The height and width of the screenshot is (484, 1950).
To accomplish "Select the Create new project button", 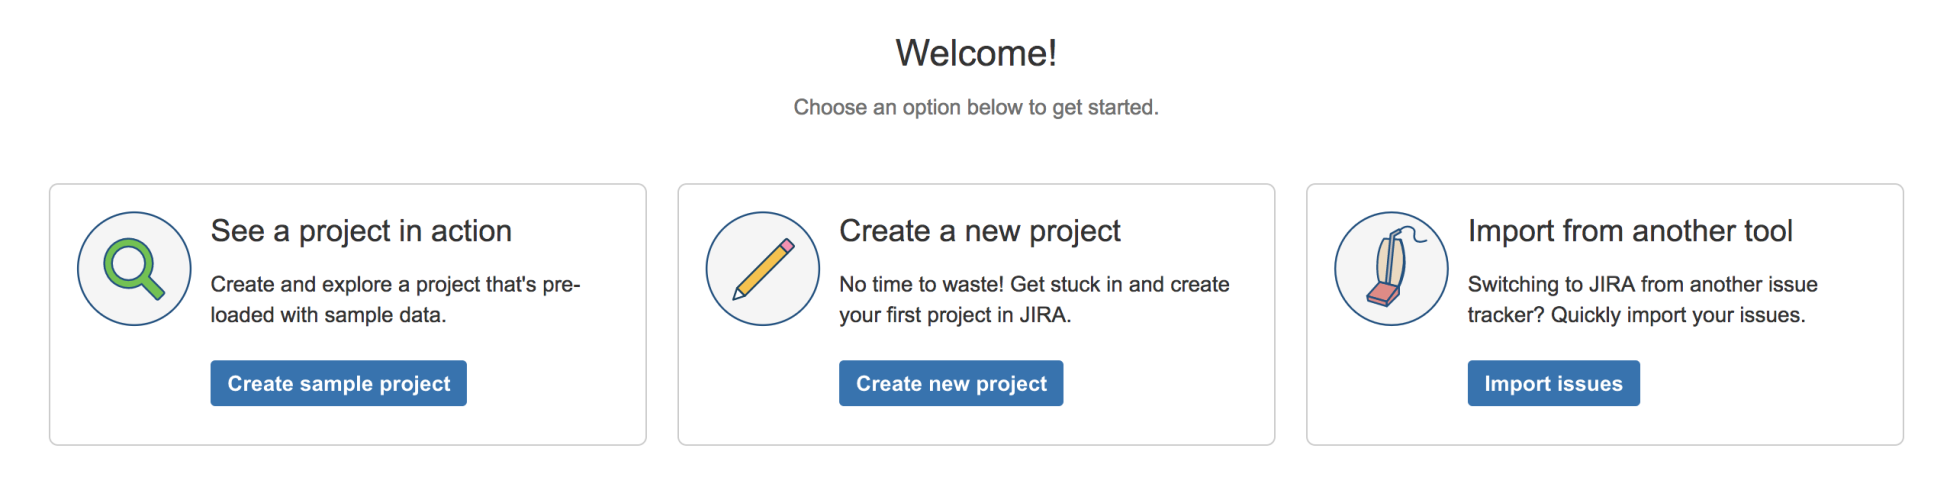I will coord(951,383).
